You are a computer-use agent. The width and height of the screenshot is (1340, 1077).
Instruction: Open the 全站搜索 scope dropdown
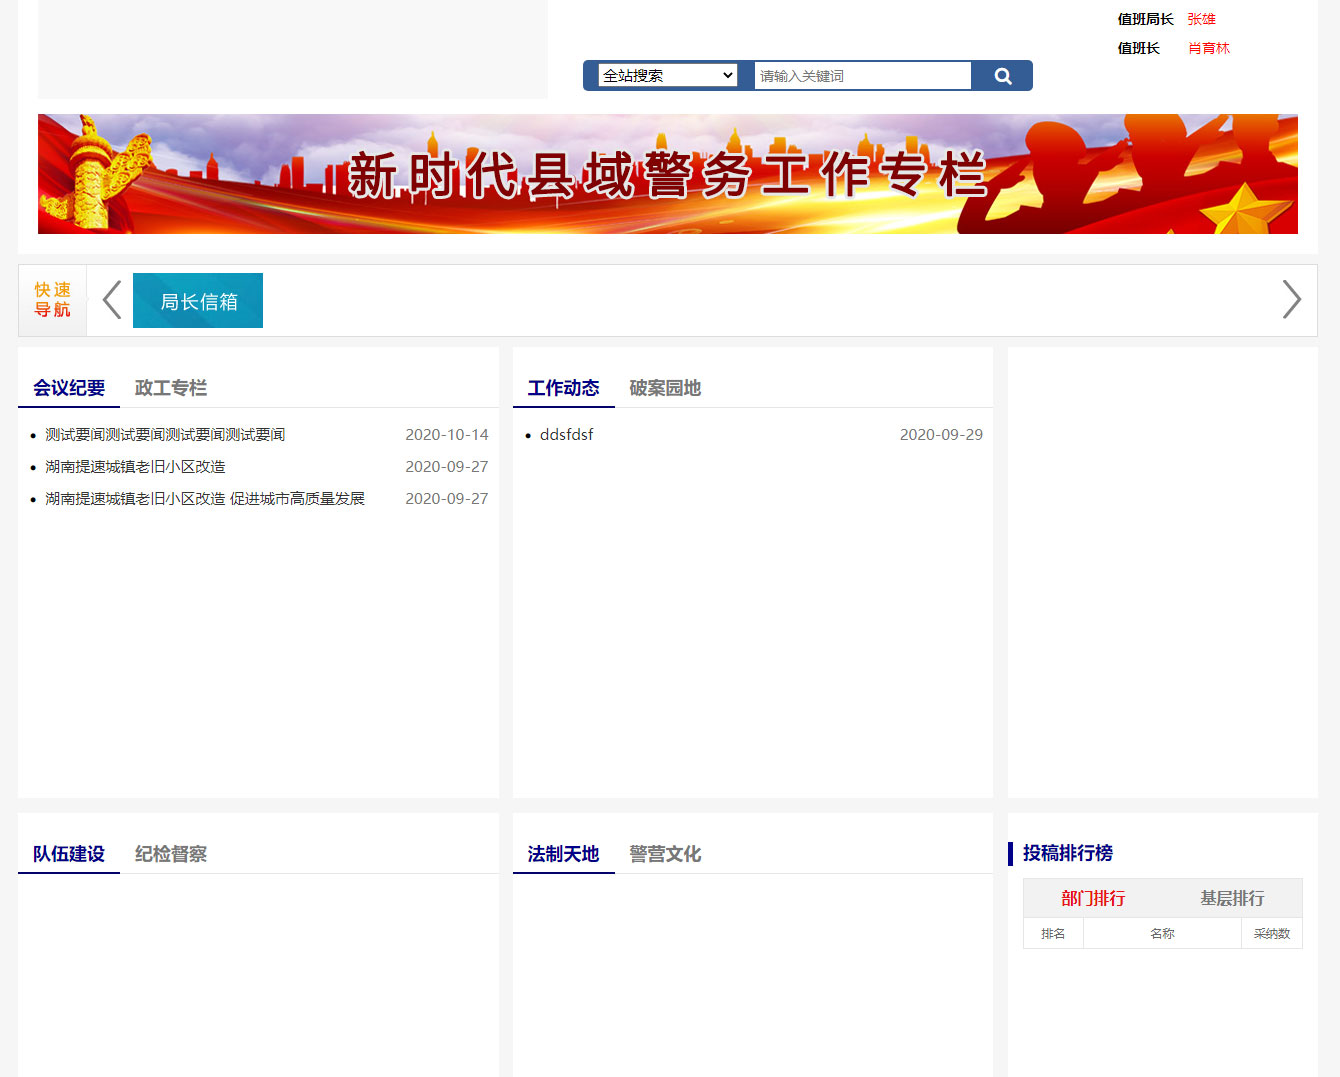668,76
